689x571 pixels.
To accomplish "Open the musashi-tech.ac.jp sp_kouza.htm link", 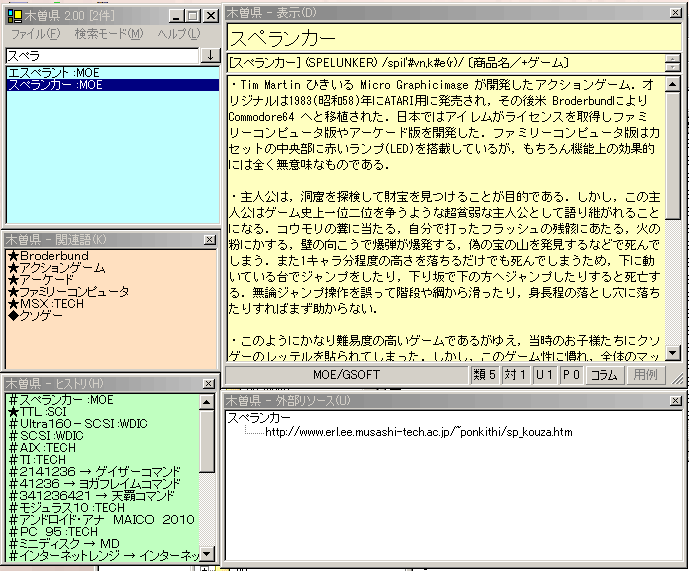I will (x=419, y=432).
